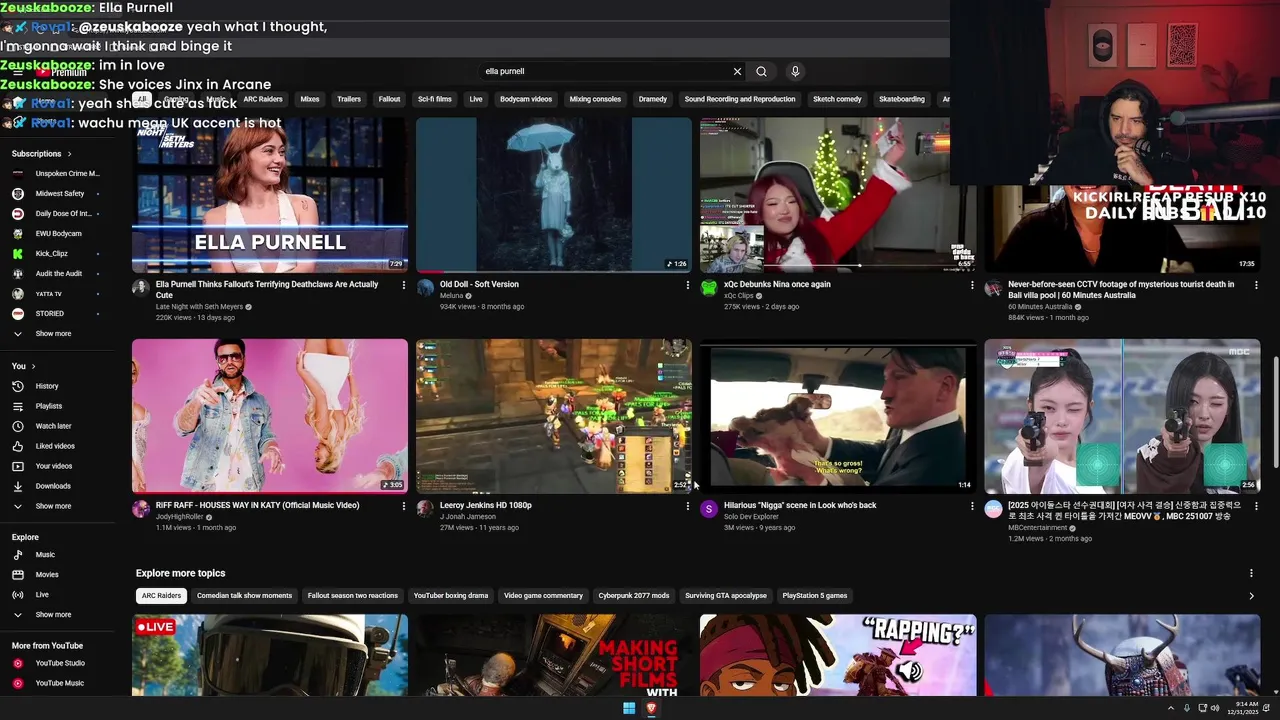Open more options for RIFF RAFF video
Image resolution: width=1280 pixels, height=720 pixels.
point(404,506)
